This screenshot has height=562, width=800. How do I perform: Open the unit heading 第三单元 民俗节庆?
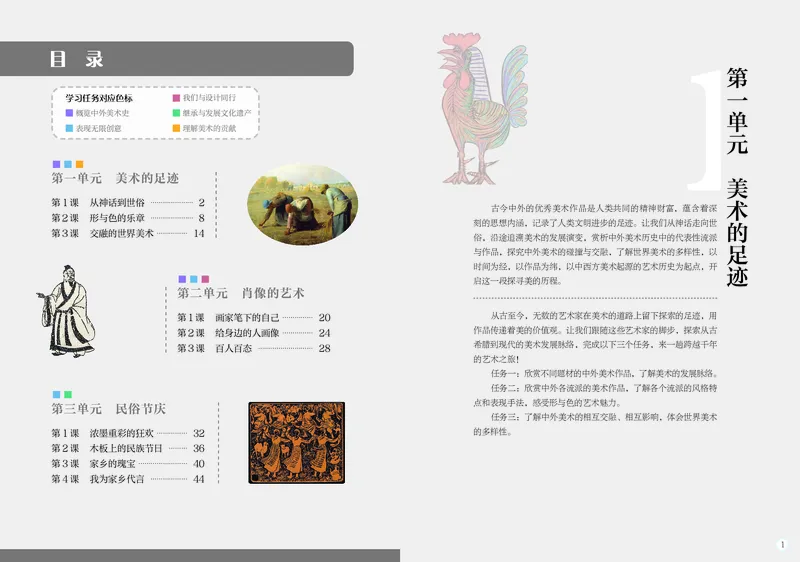point(109,409)
